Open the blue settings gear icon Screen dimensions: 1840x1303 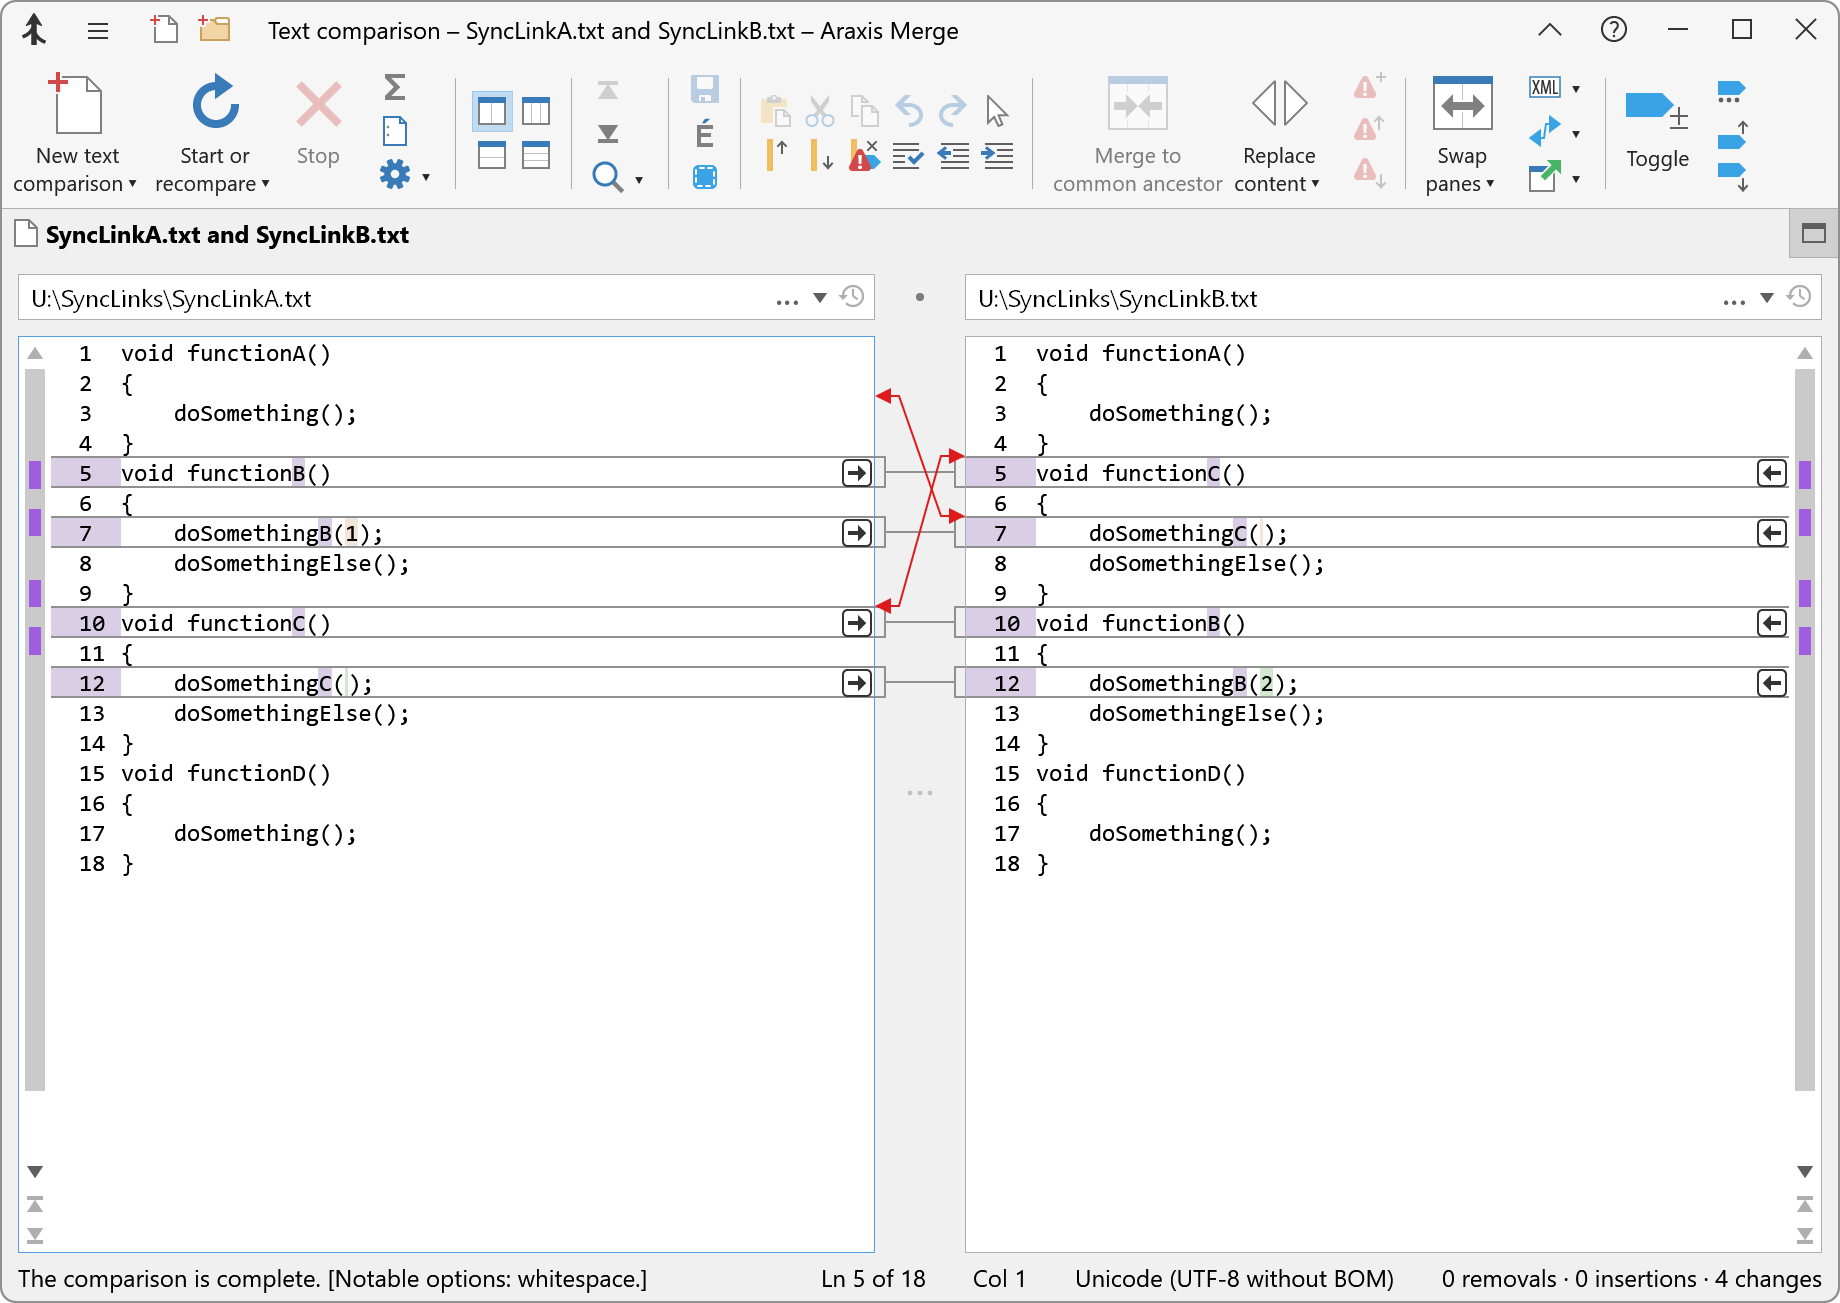tap(396, 174)
